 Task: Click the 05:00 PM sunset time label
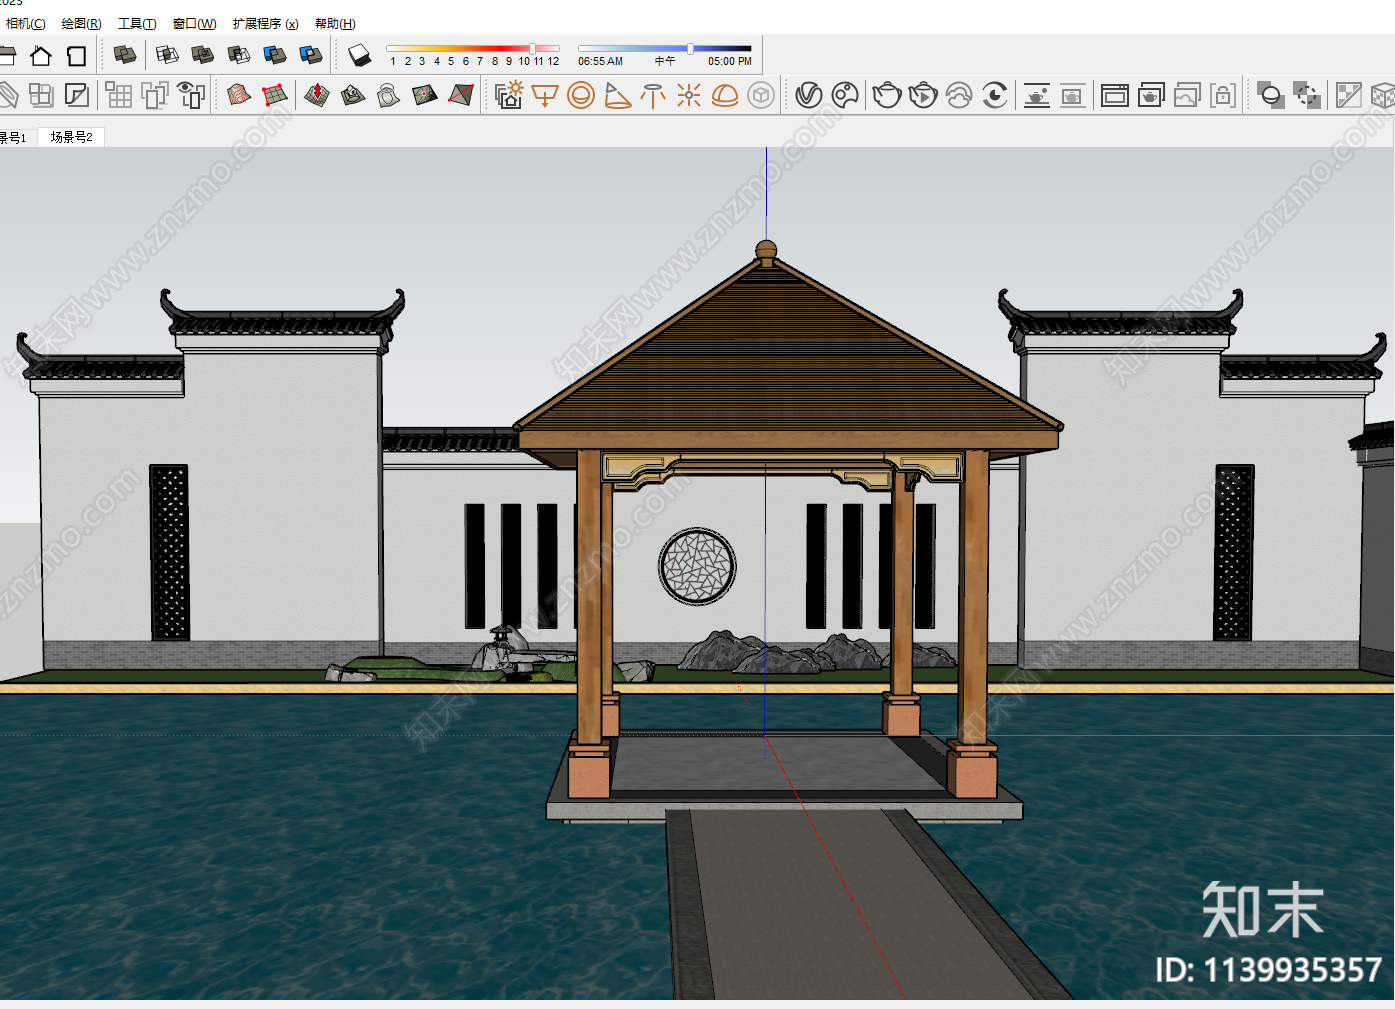point(730,62)
